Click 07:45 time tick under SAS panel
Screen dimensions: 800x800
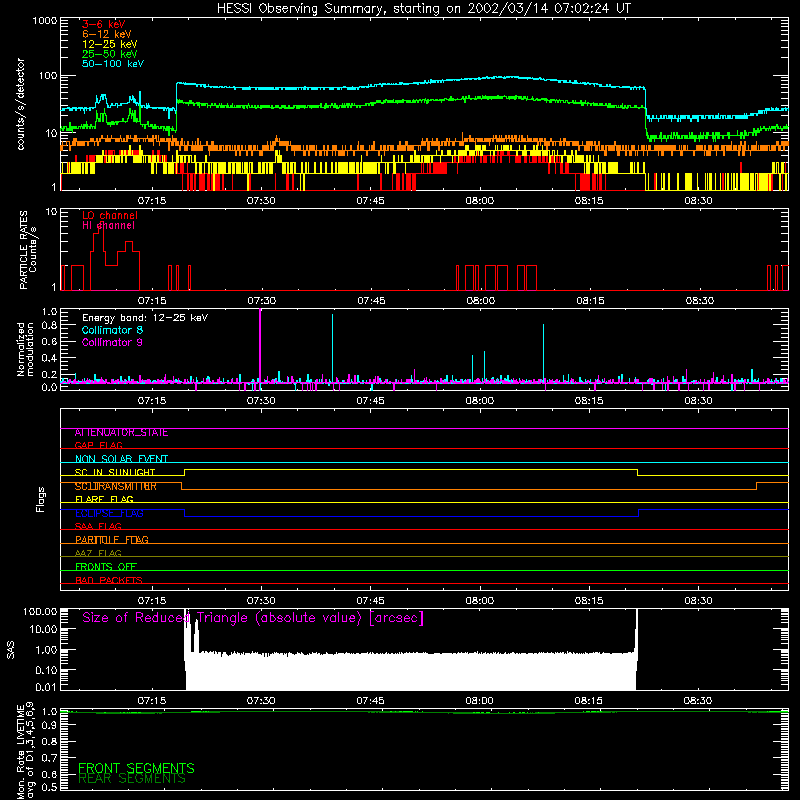[370, 701]
